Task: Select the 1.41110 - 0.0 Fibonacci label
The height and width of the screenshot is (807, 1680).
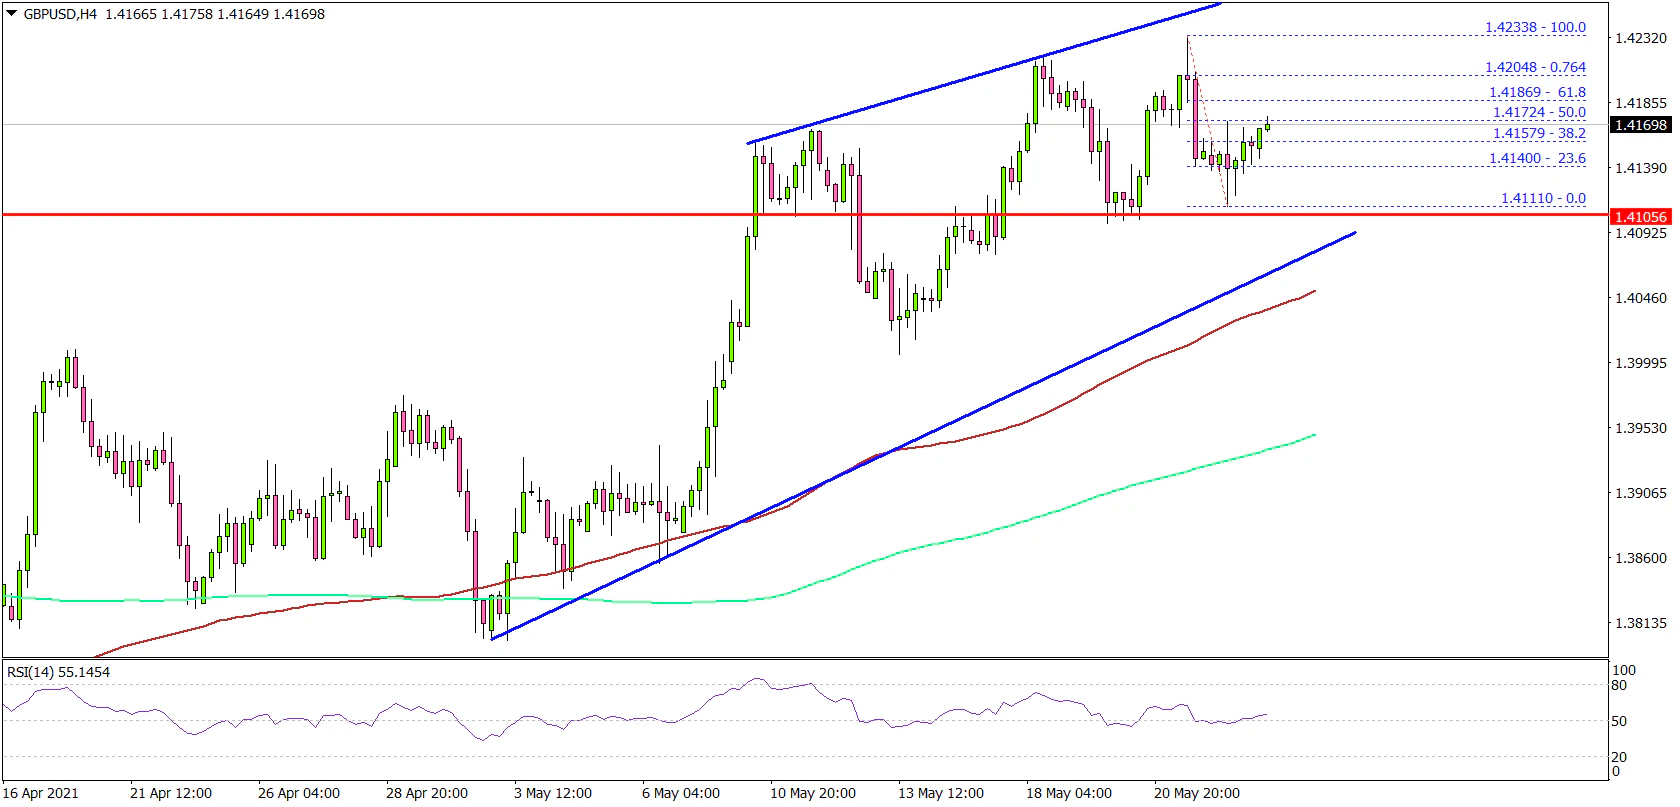Action: click(1543, 198)
